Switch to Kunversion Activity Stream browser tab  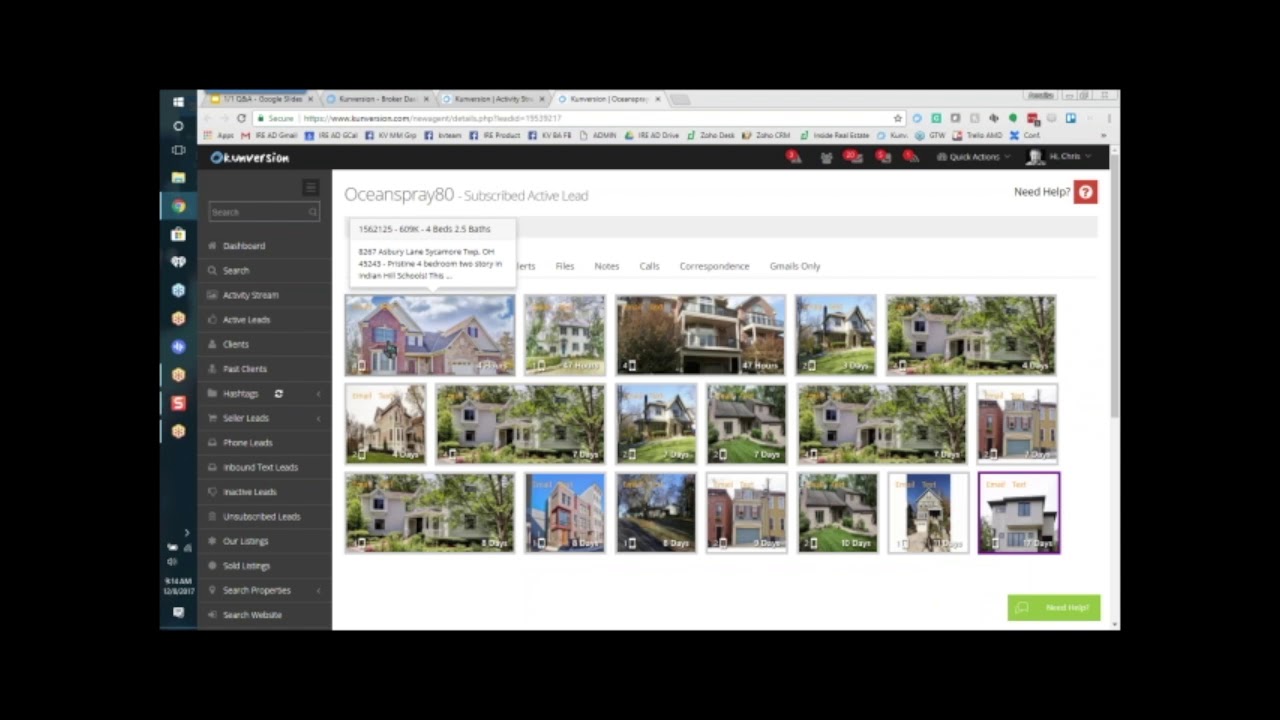point(493,99)
